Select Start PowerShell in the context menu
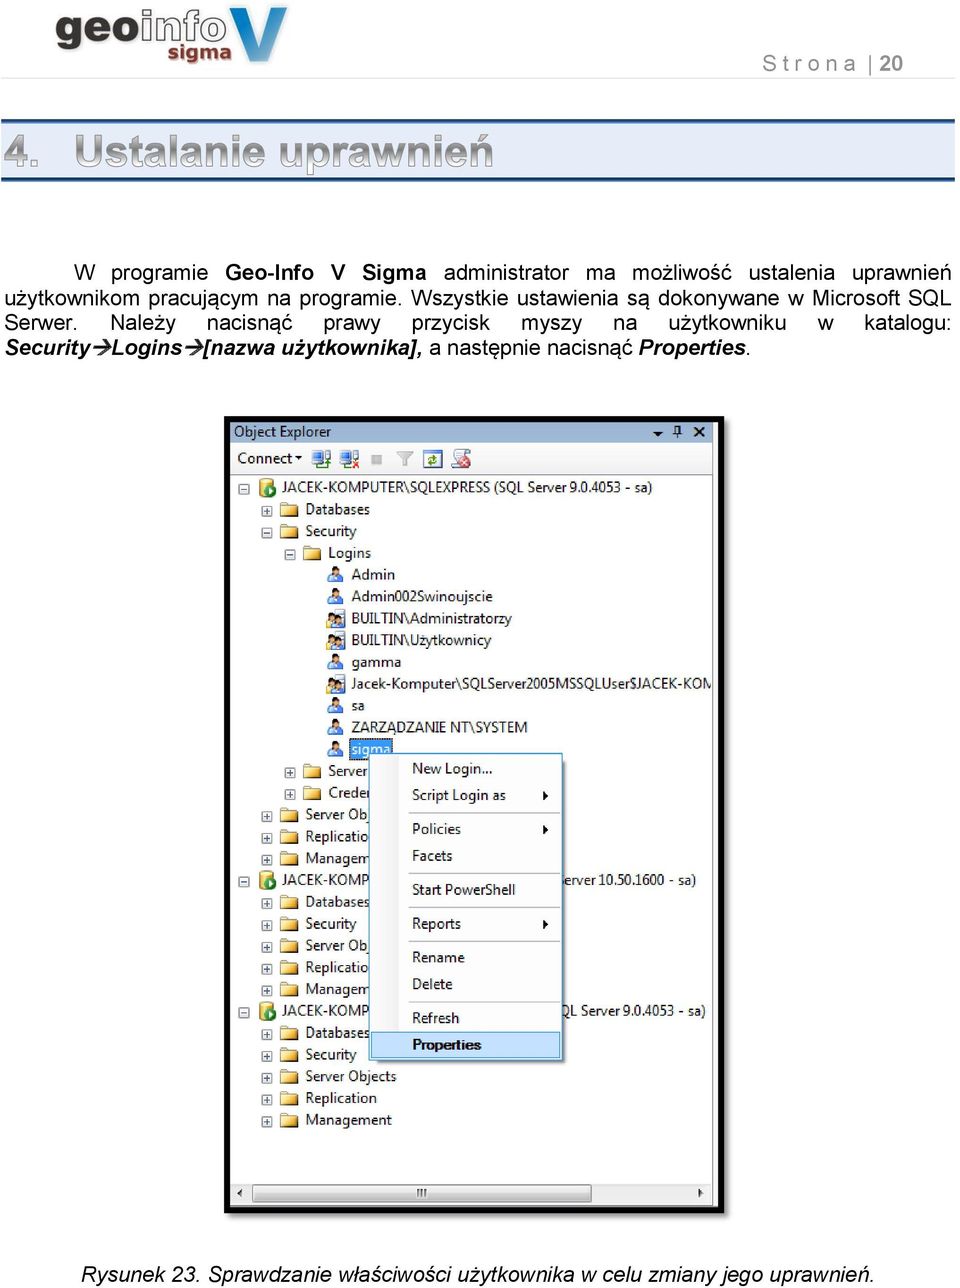 466,890
